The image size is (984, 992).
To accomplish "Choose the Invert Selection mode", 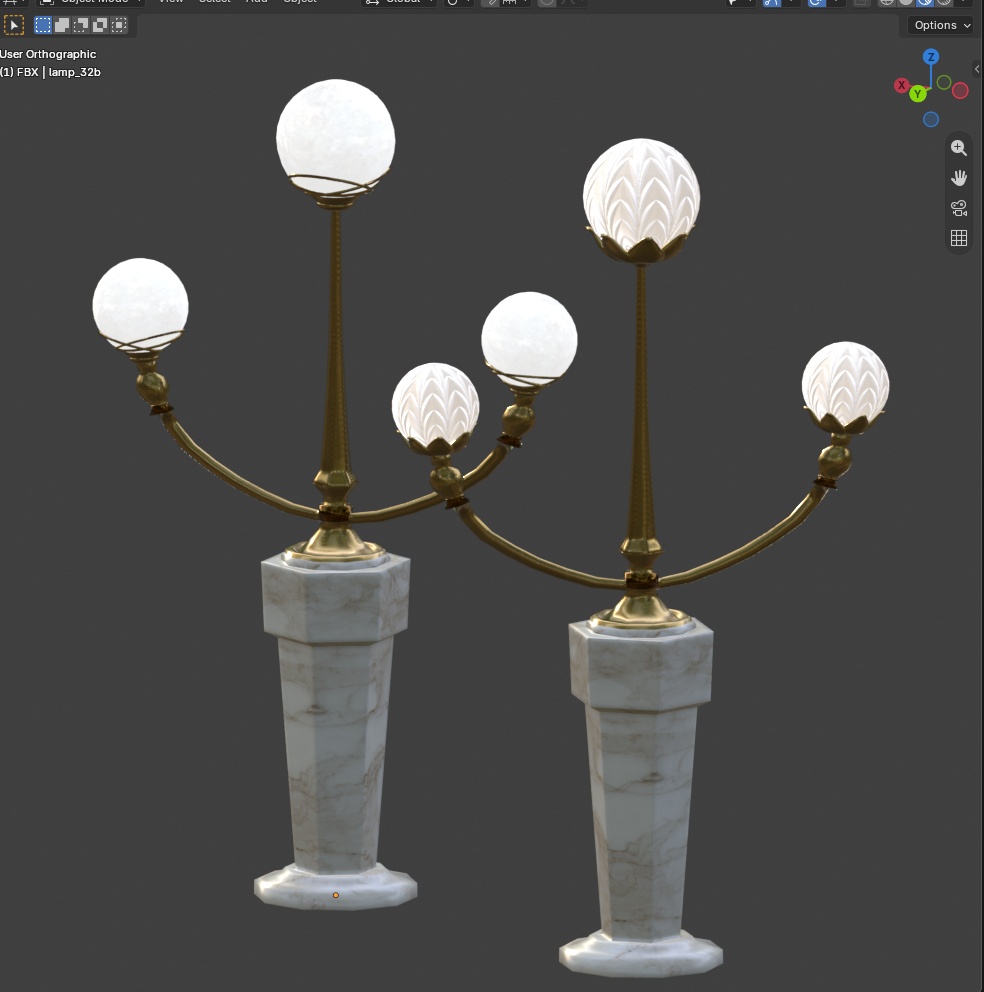I will pyautogui.click(x=100, y=25).
